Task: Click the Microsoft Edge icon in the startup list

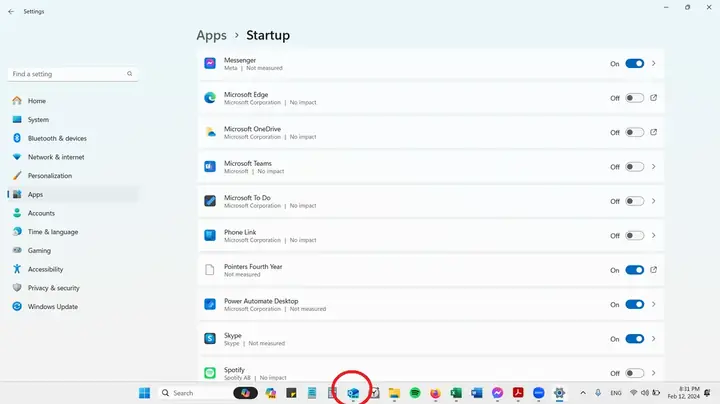Action: click(210, 98)
